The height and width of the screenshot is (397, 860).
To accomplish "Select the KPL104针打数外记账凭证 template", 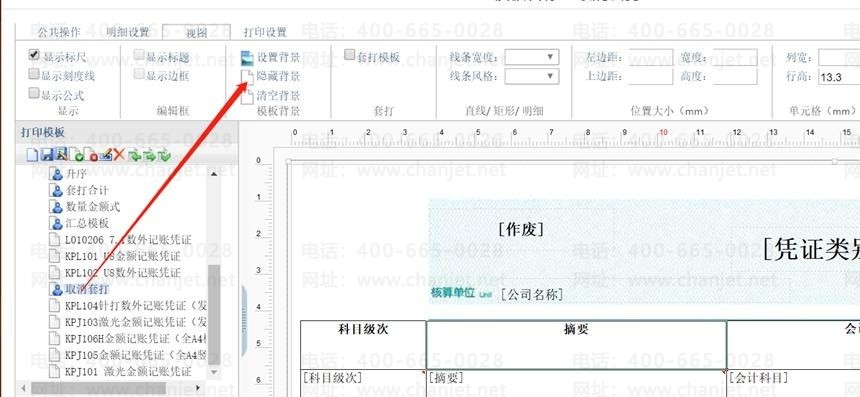I will pos(135,305).
